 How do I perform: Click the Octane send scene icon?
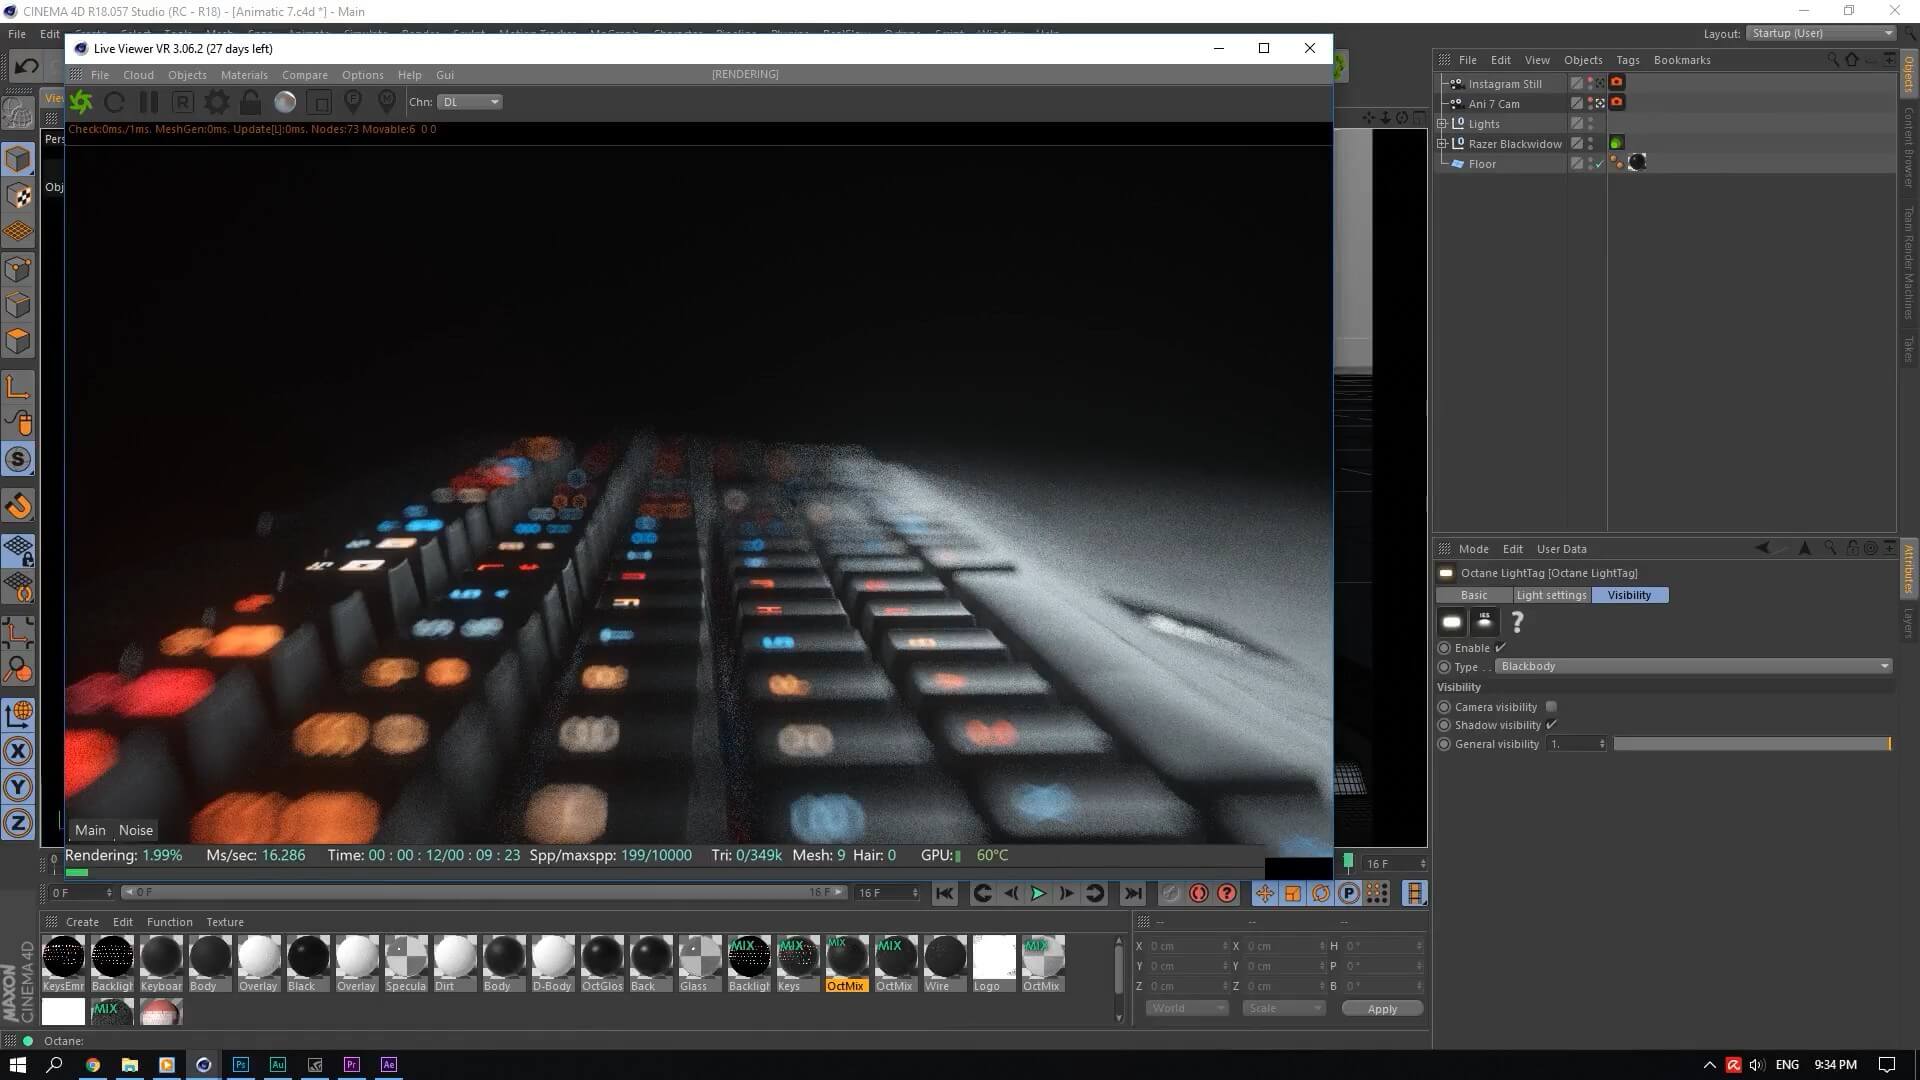point(81,102)
